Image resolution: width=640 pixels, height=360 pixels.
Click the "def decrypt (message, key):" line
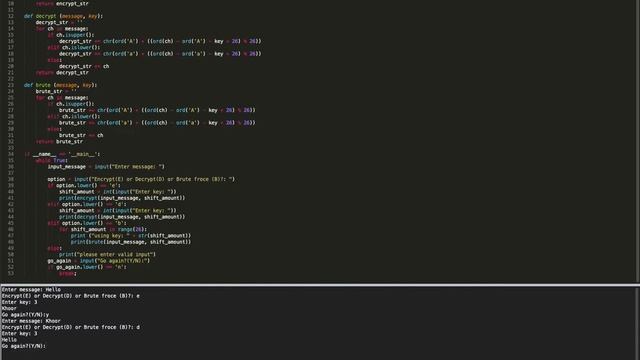click(63, 16)
